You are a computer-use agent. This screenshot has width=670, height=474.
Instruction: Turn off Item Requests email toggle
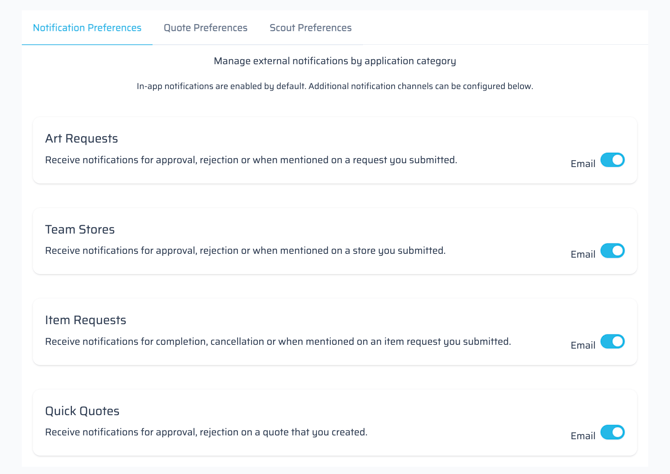tap(612, 342)
